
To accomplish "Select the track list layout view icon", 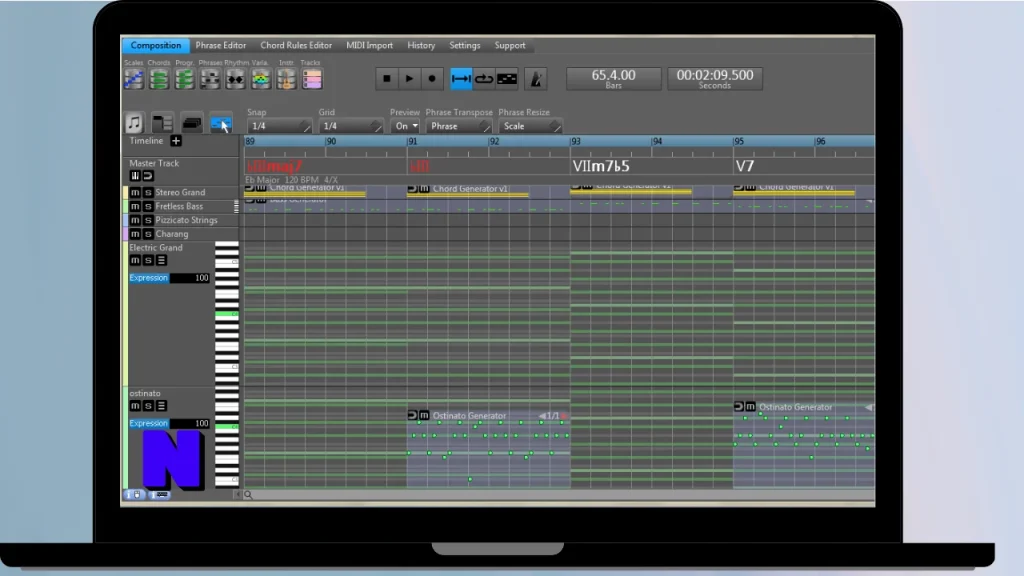I will pos(162,123).
